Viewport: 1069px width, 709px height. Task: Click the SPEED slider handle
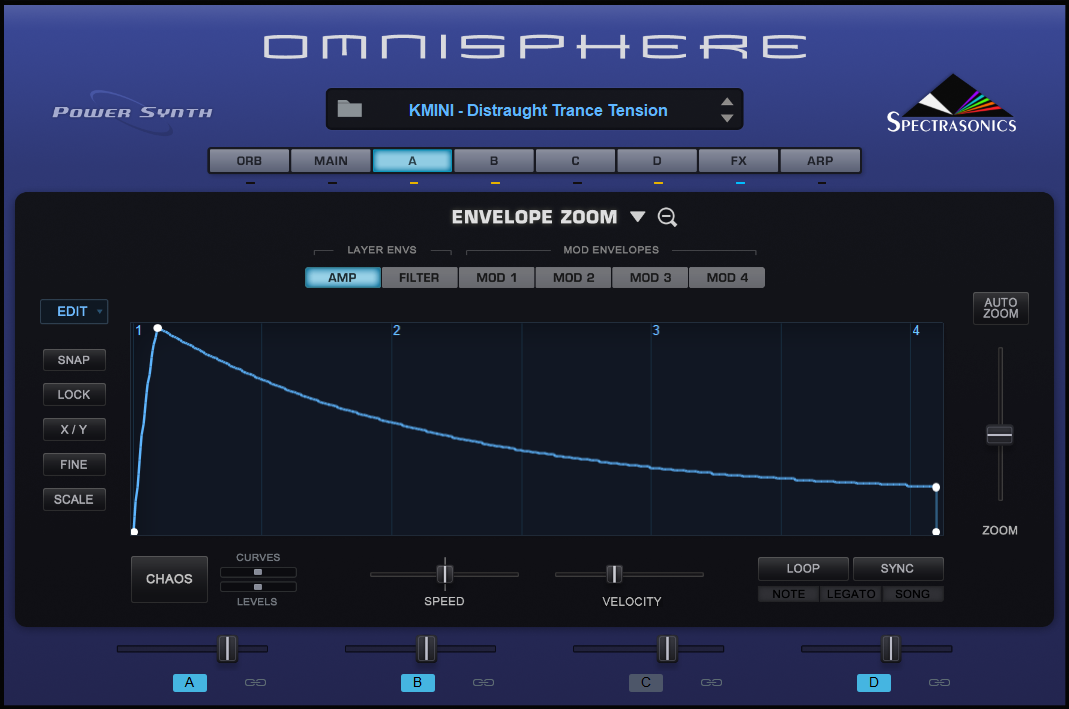[445, 574]
